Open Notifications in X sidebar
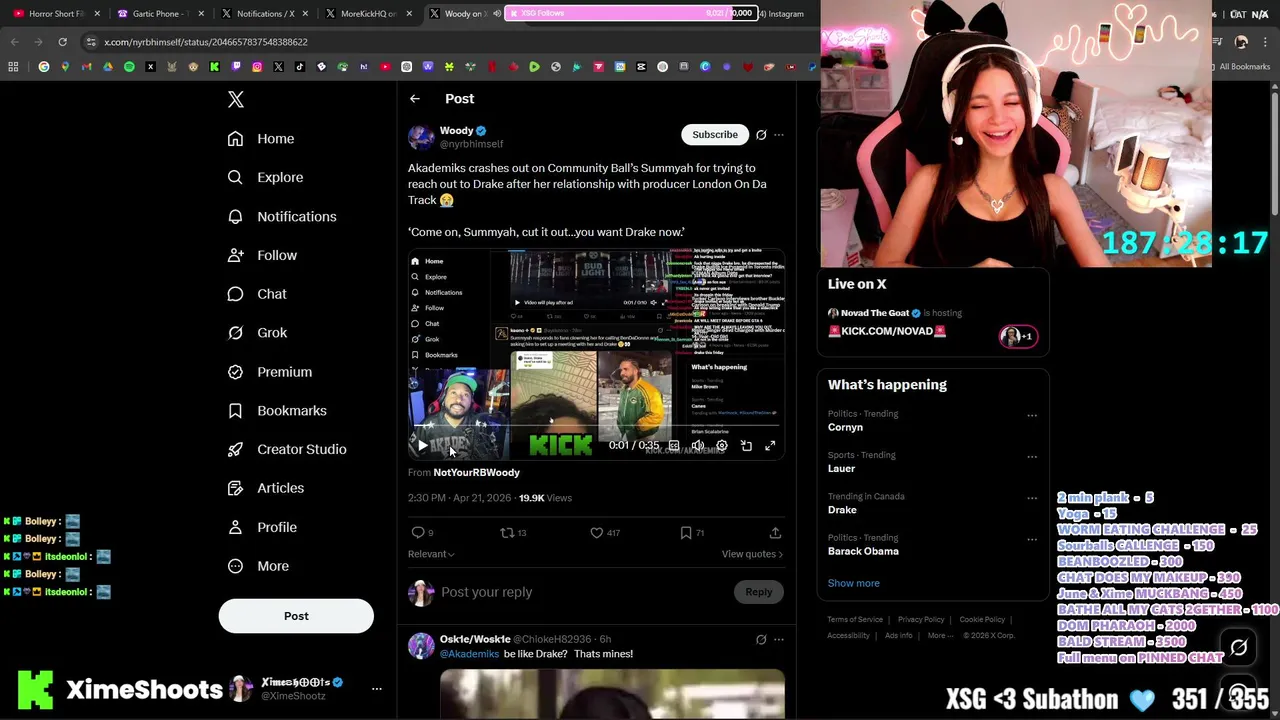 coord(282,216)
